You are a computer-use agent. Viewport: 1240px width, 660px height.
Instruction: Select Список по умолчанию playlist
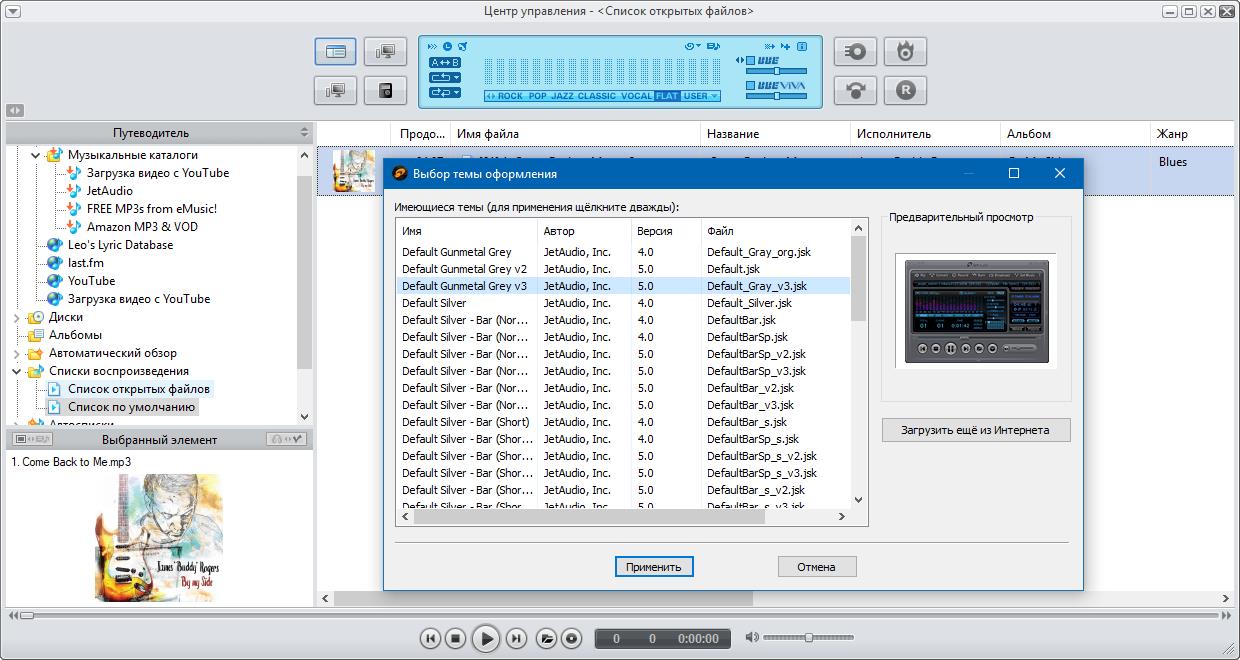point(130,407)
